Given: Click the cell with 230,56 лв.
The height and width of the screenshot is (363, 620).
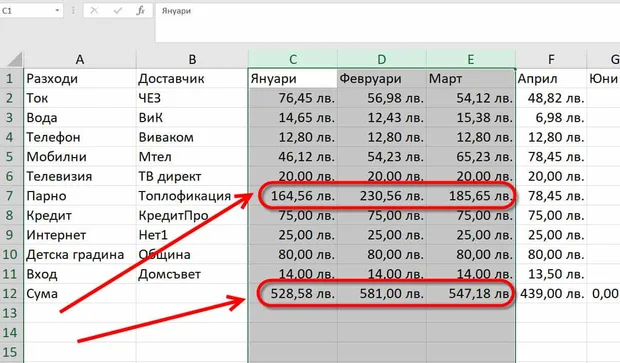Looking at the screenshot, I should point(382,196).
